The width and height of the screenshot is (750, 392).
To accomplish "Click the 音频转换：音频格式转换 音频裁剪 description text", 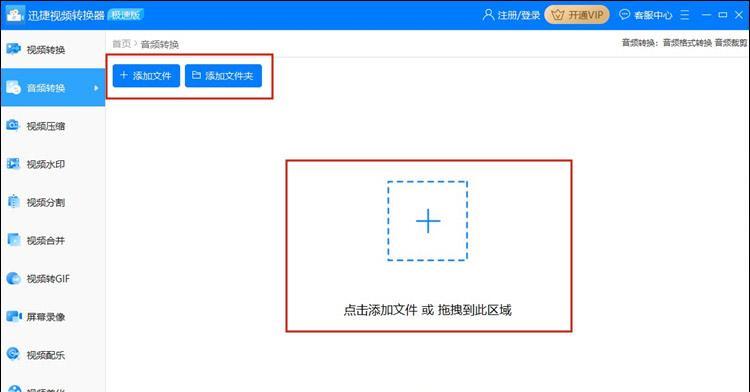I will pos(684,43).
